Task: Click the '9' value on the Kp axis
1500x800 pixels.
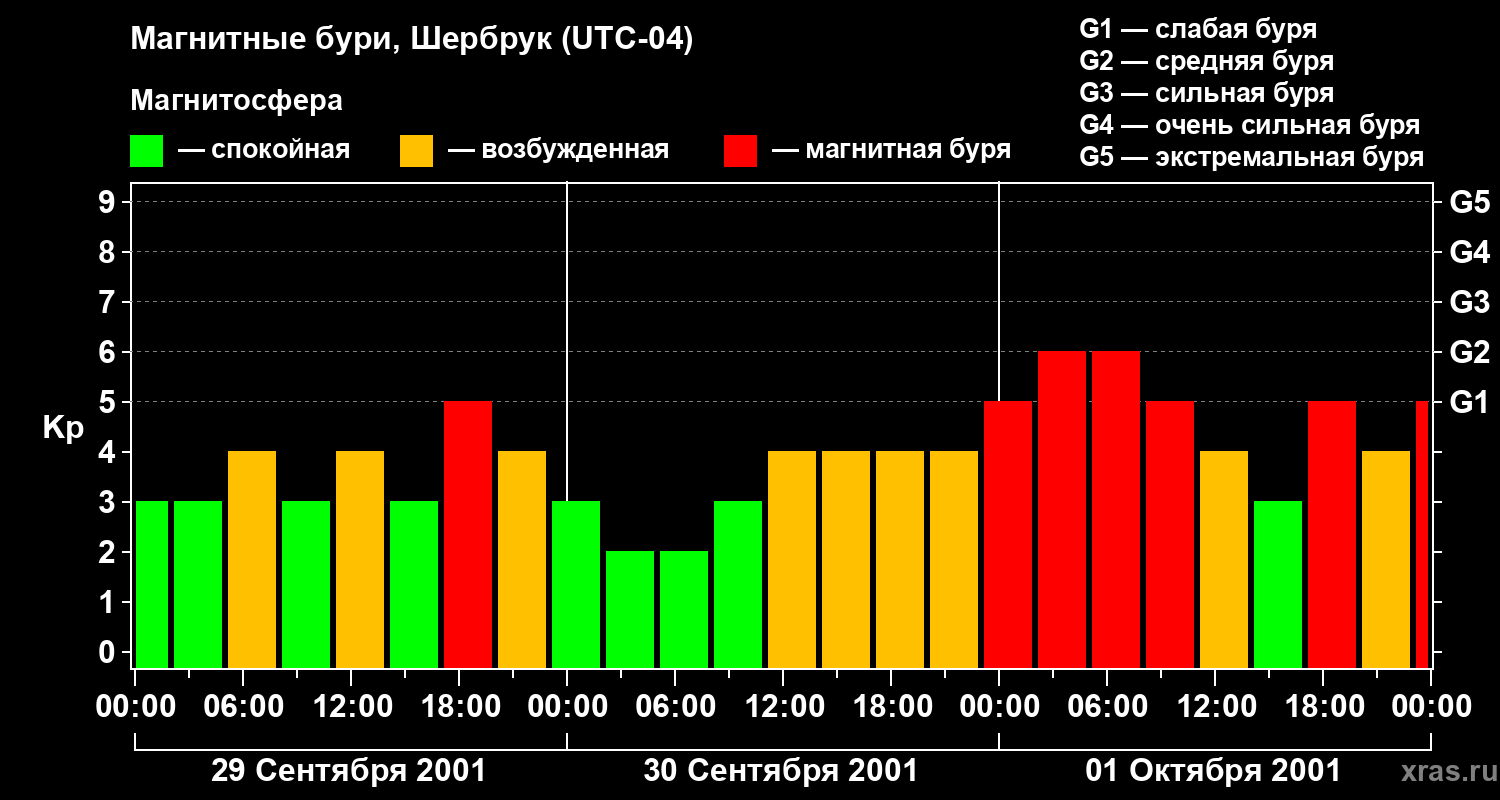Action: 108,203
